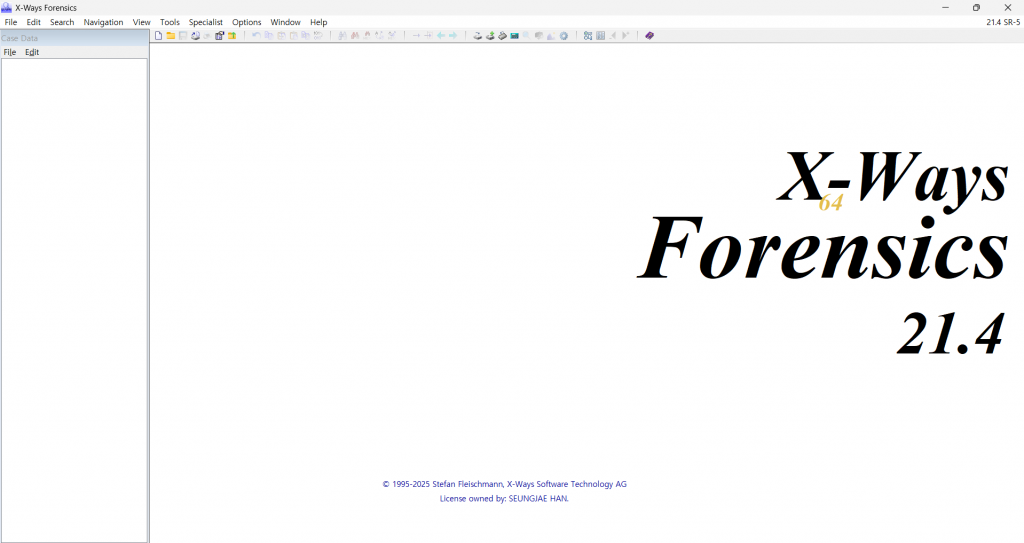Click the Go To Offset arrow icon
Screen dimensions: 1024x543
tap(416, 36)
